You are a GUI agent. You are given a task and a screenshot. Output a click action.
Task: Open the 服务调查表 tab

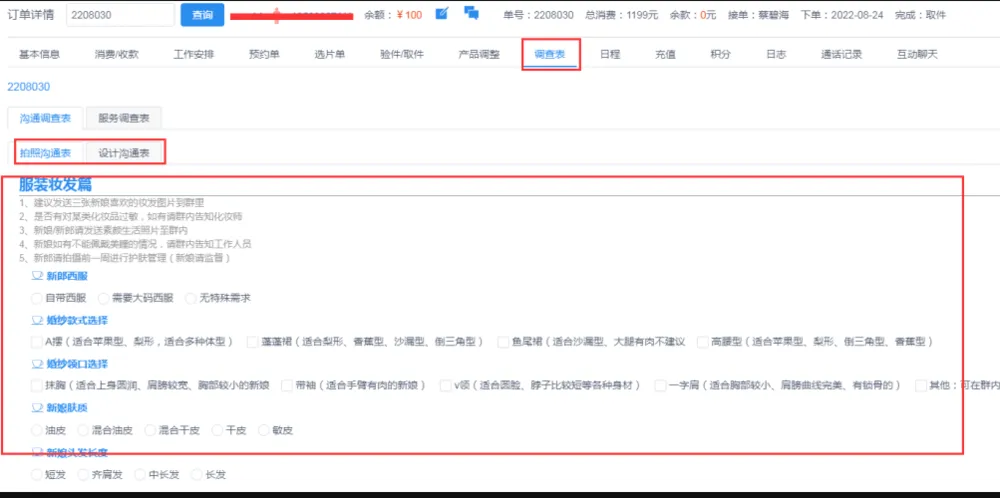click(x=124, y=118)
